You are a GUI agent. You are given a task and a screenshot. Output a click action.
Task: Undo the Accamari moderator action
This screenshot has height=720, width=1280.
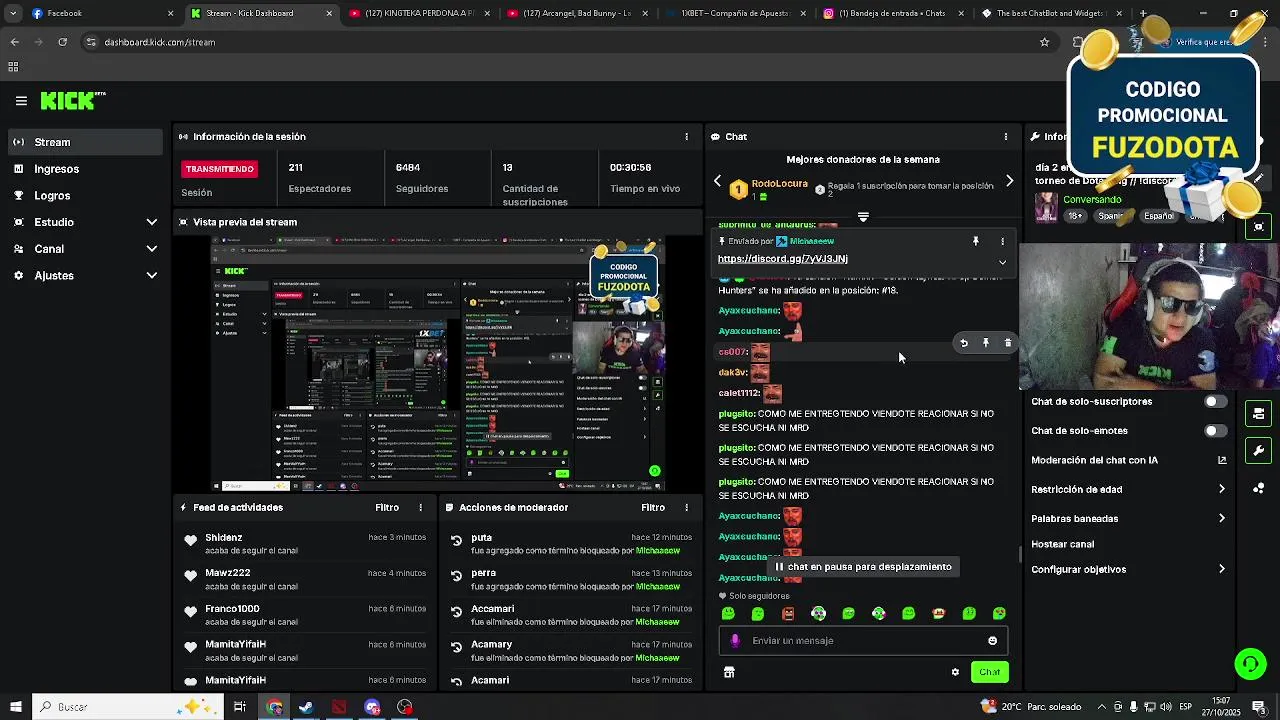(456, 611)
